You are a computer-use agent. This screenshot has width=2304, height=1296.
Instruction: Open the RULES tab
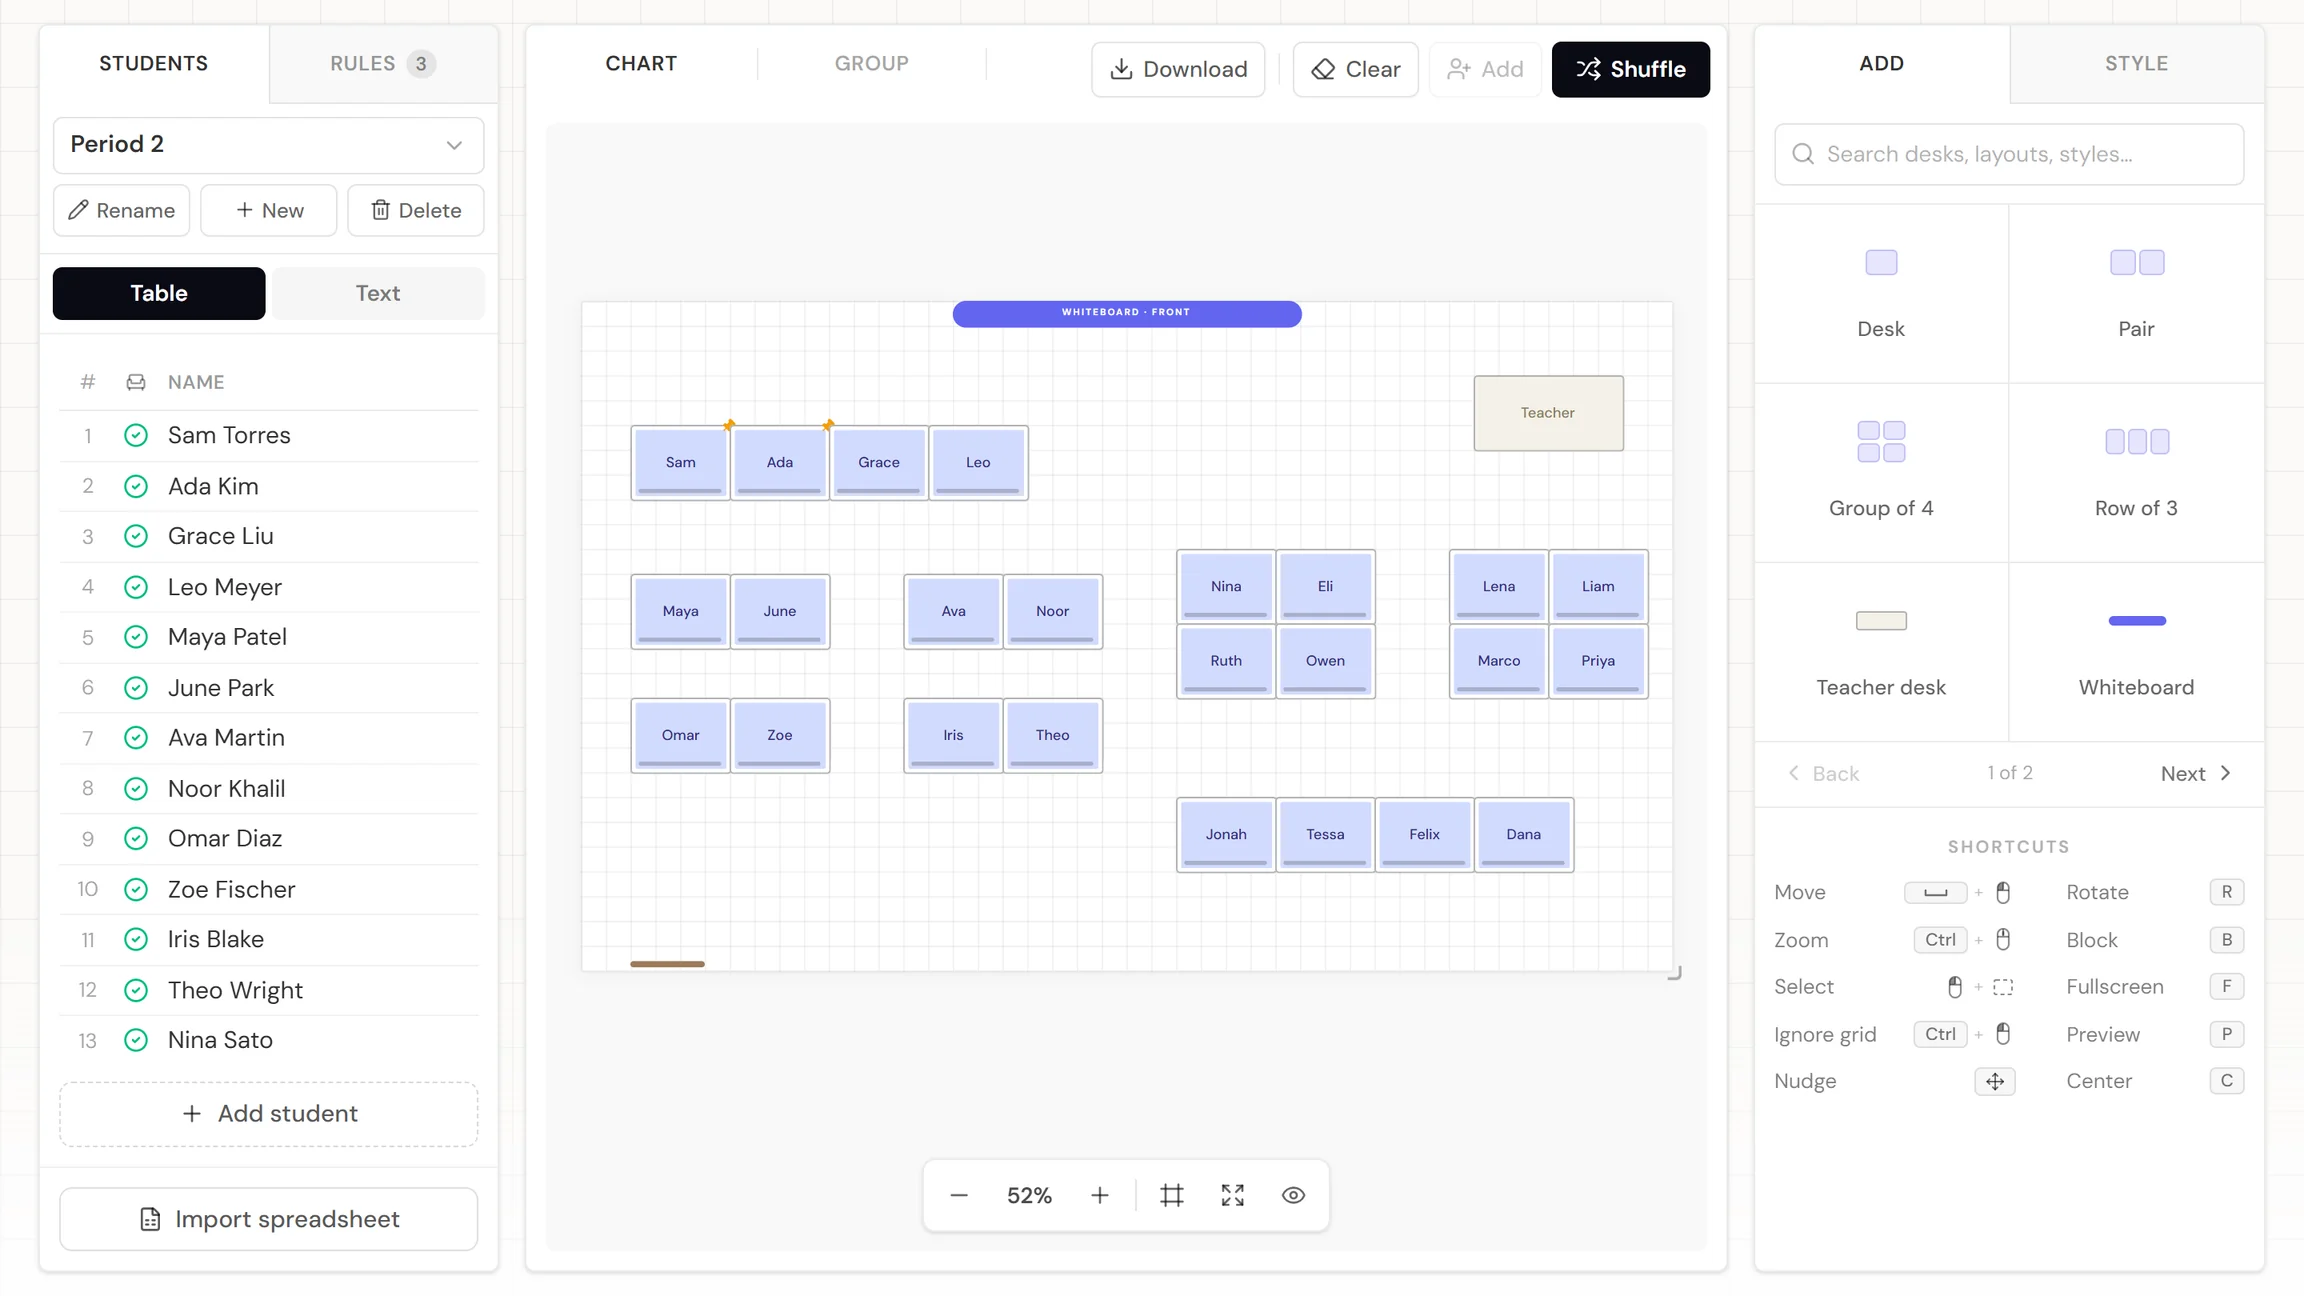click(383, 63)
